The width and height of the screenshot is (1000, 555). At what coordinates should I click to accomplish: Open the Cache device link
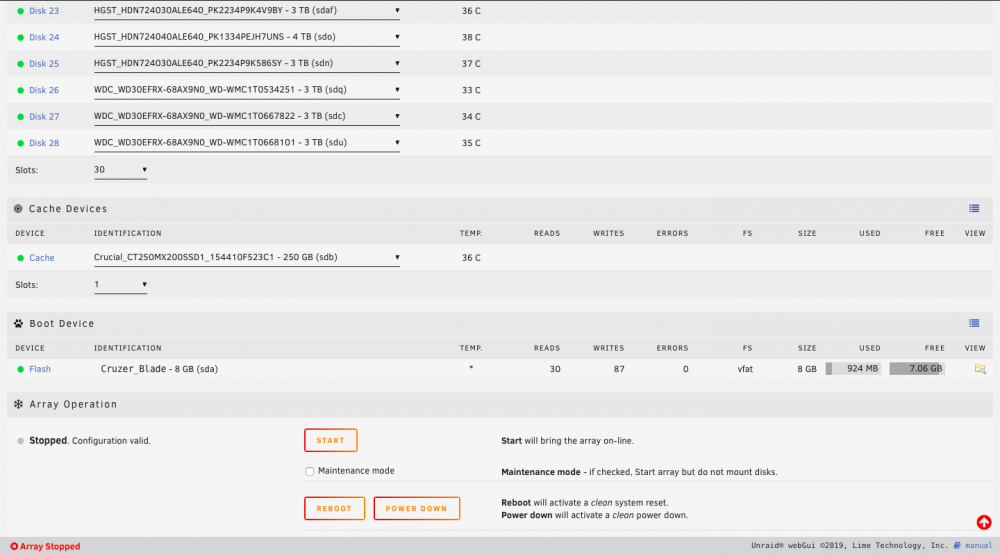(41, 258)
